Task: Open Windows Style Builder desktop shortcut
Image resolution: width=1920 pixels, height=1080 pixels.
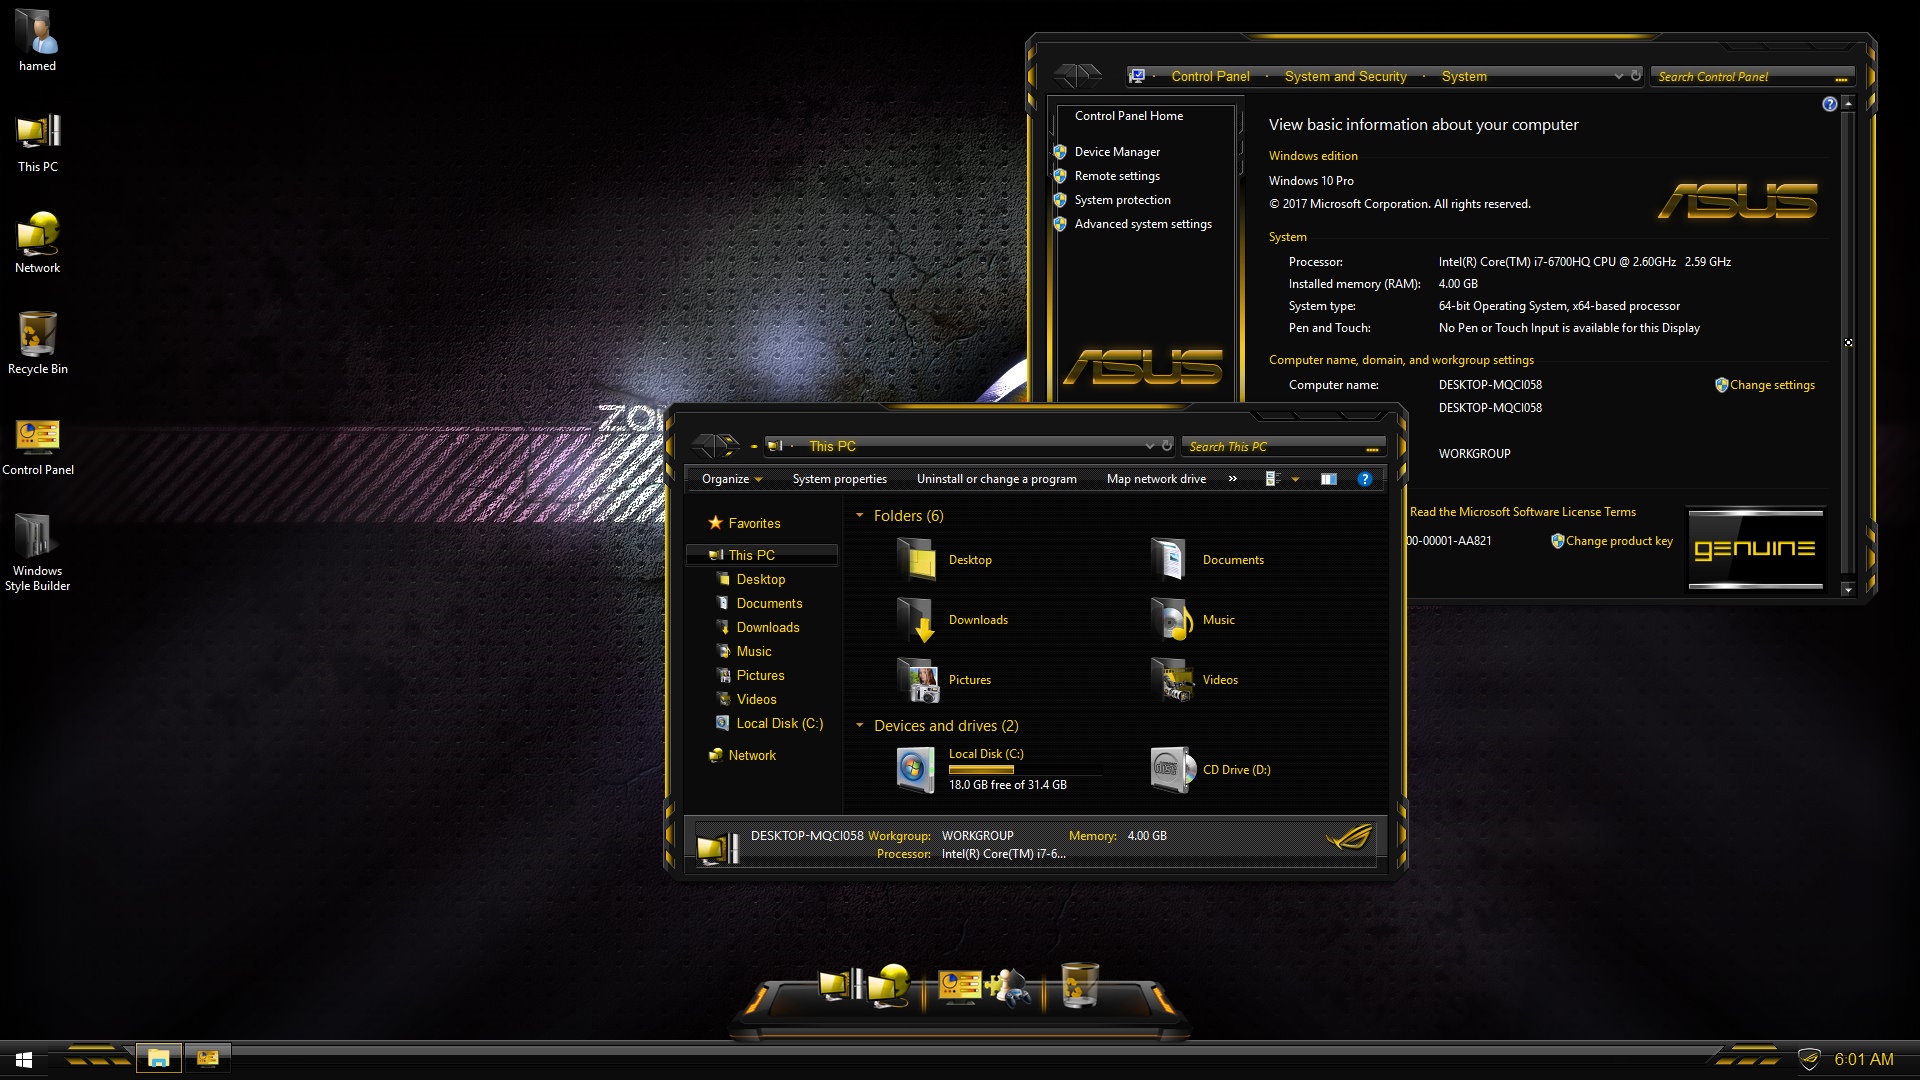Action: [37, 540]
